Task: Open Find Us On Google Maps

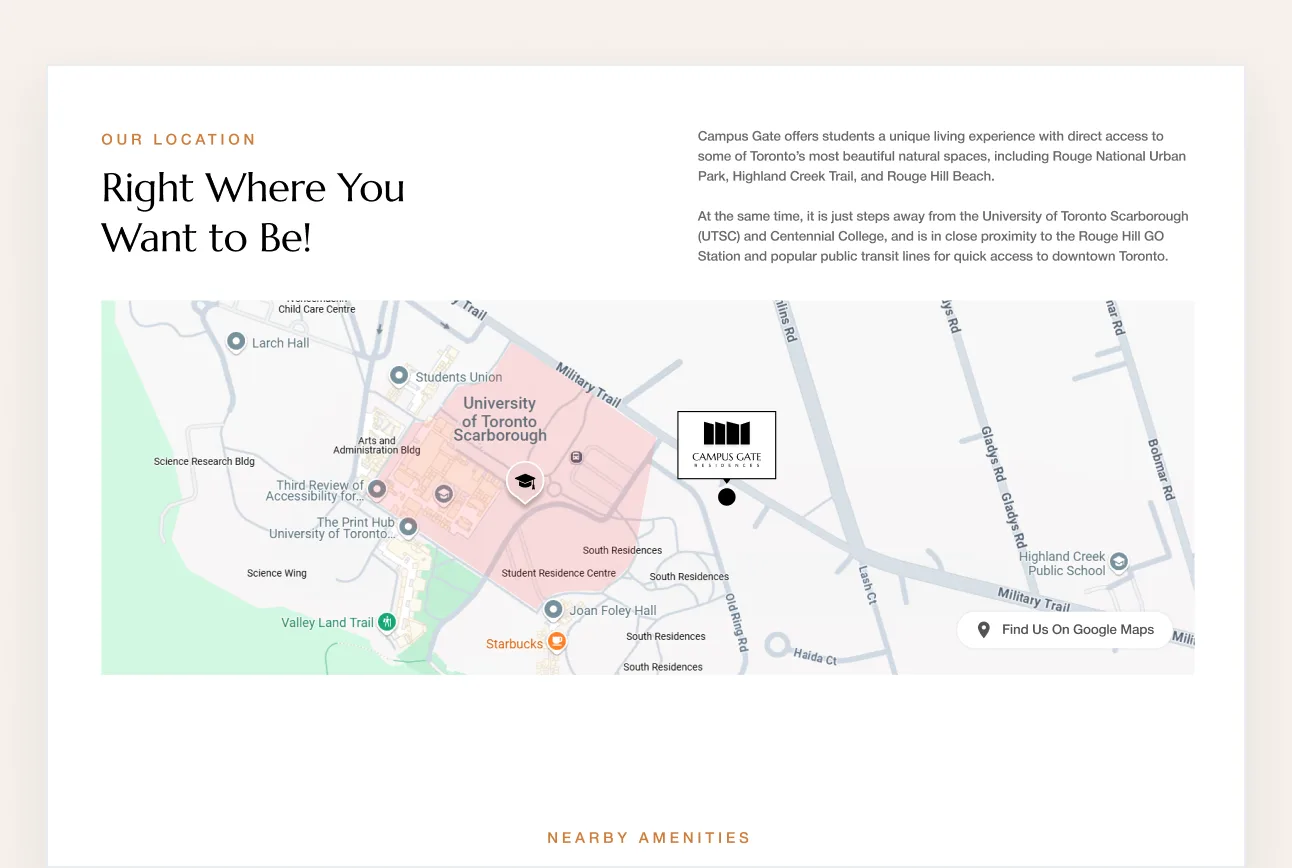Action: click(x=1065, y=630)
